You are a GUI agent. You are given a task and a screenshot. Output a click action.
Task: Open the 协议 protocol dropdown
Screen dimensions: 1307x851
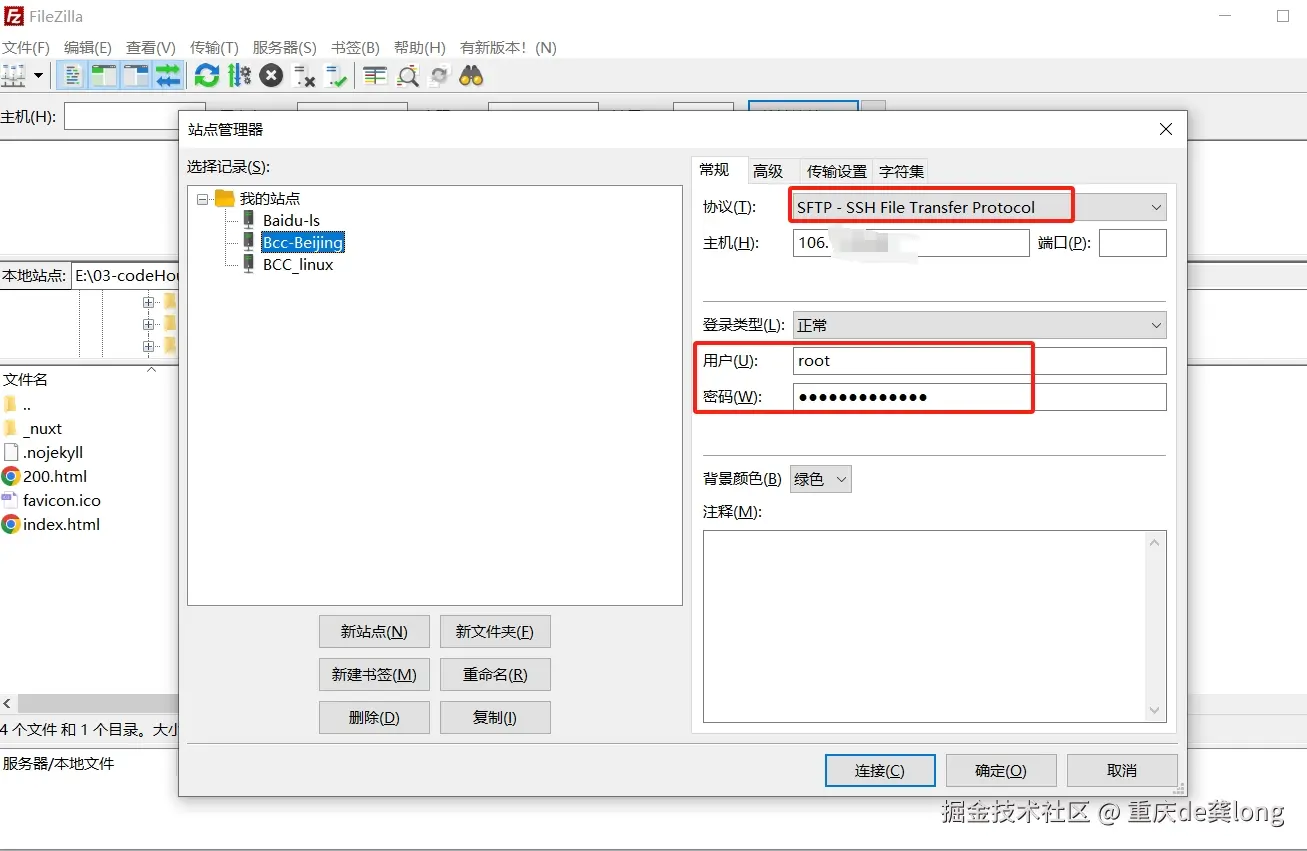pyautogui.click(x=1157, y=206)
